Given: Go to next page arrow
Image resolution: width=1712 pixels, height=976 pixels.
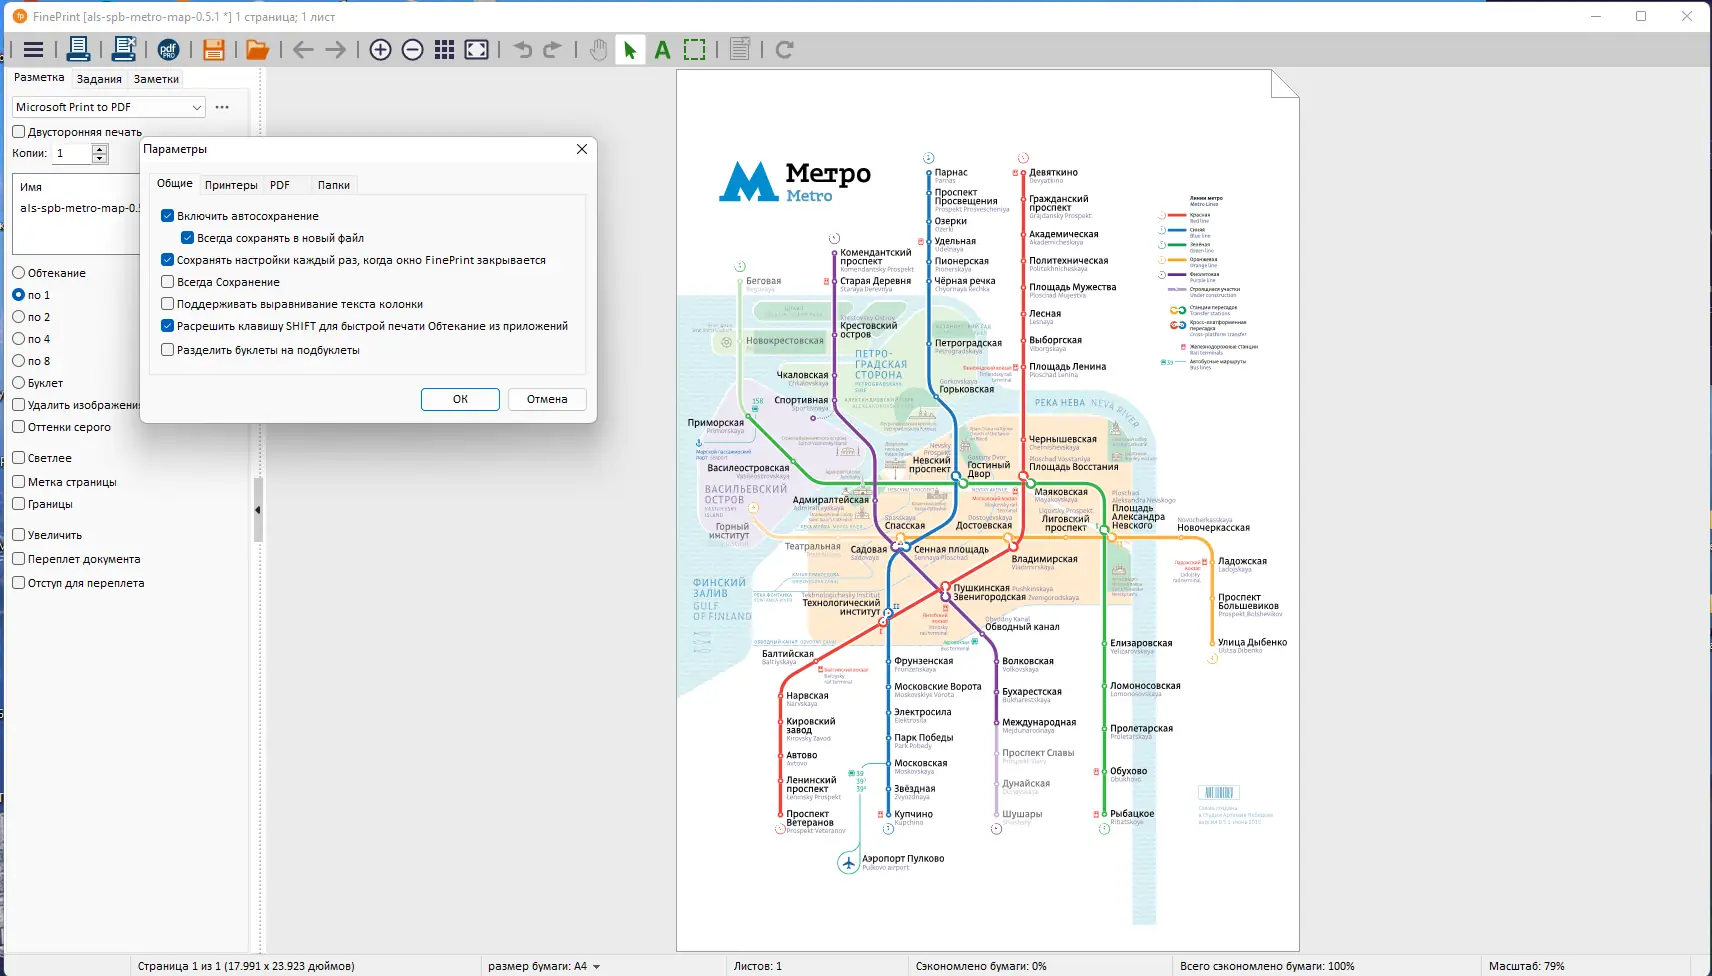Looking at the screenshot, I should 336,50.
